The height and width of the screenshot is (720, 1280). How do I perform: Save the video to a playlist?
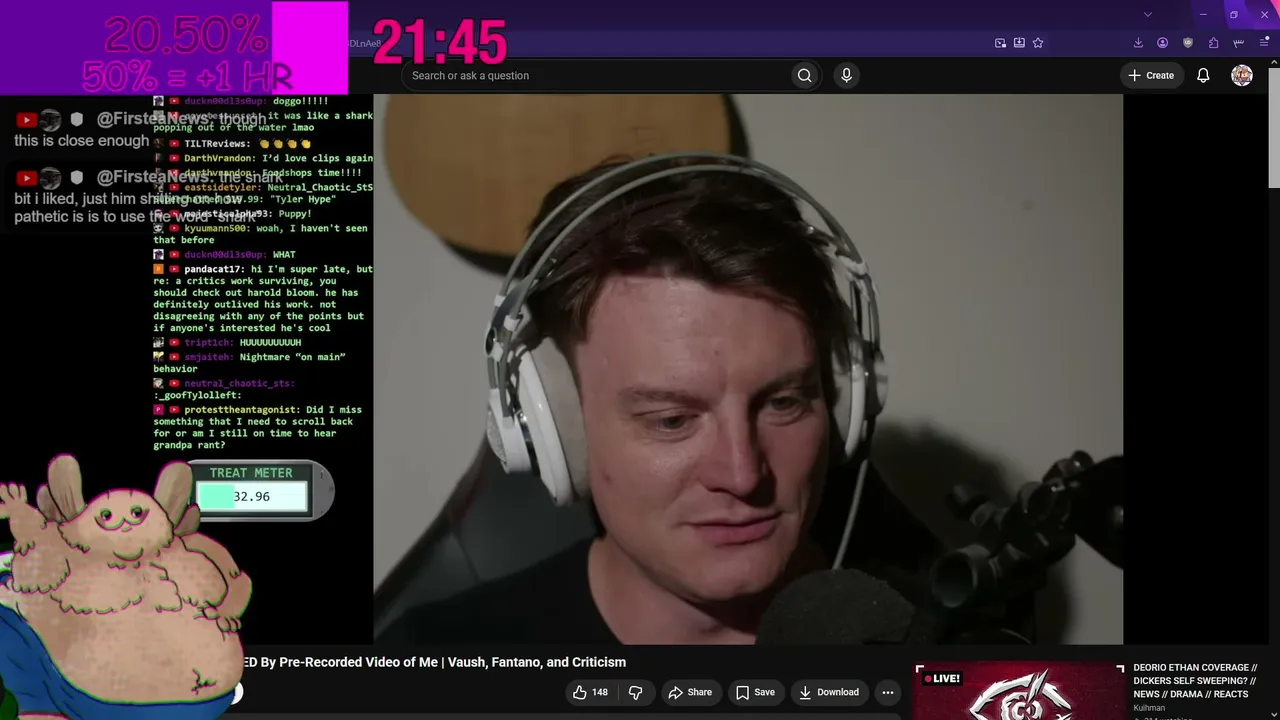click(x=755, y=692)
